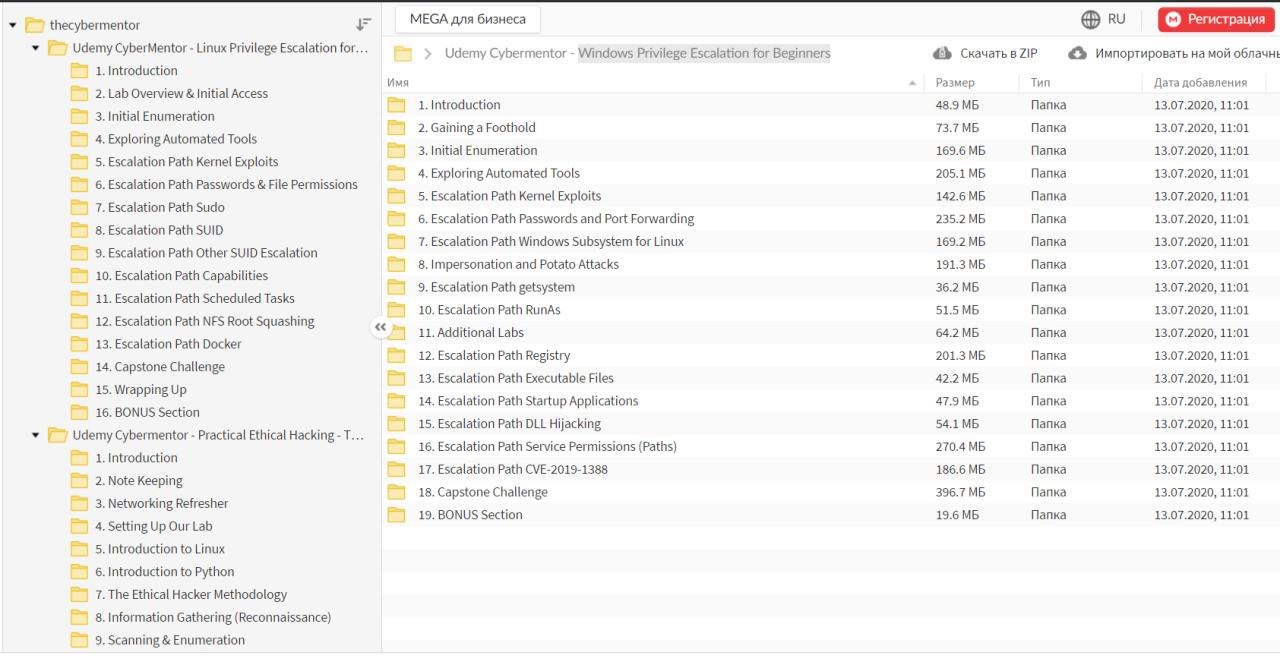Open the RU language selector

[x=1117, y=19]
